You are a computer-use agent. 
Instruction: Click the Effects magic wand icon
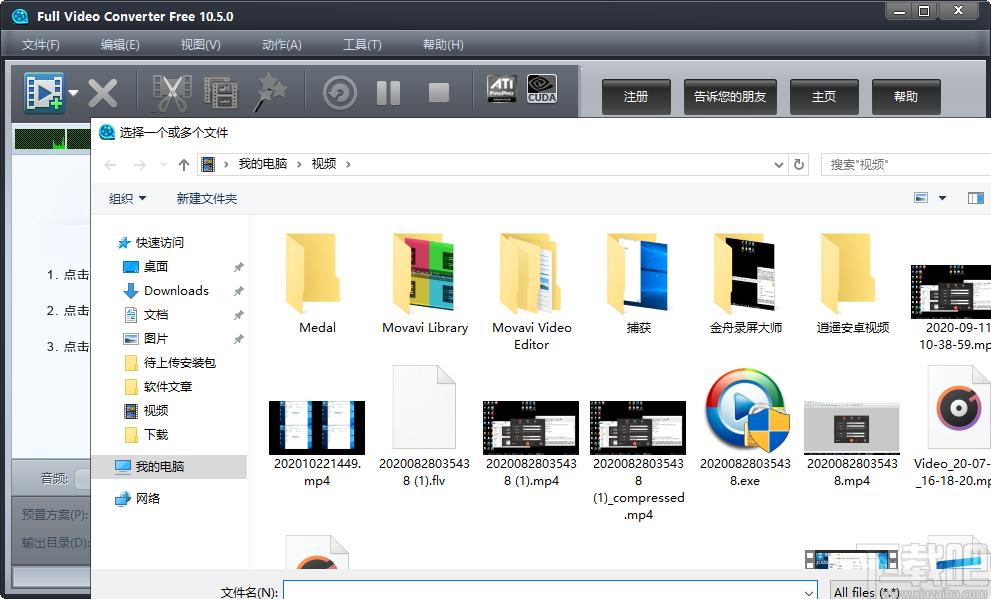point(270,93)
